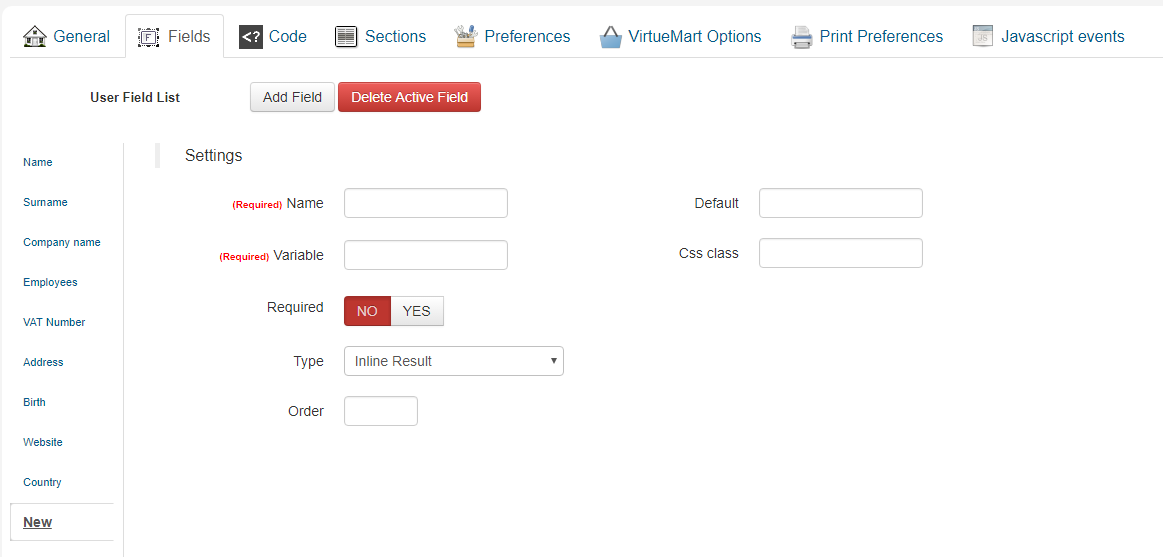
Task: Click the Variable input box
Action: pyautogui.click(x=426, y=254)
